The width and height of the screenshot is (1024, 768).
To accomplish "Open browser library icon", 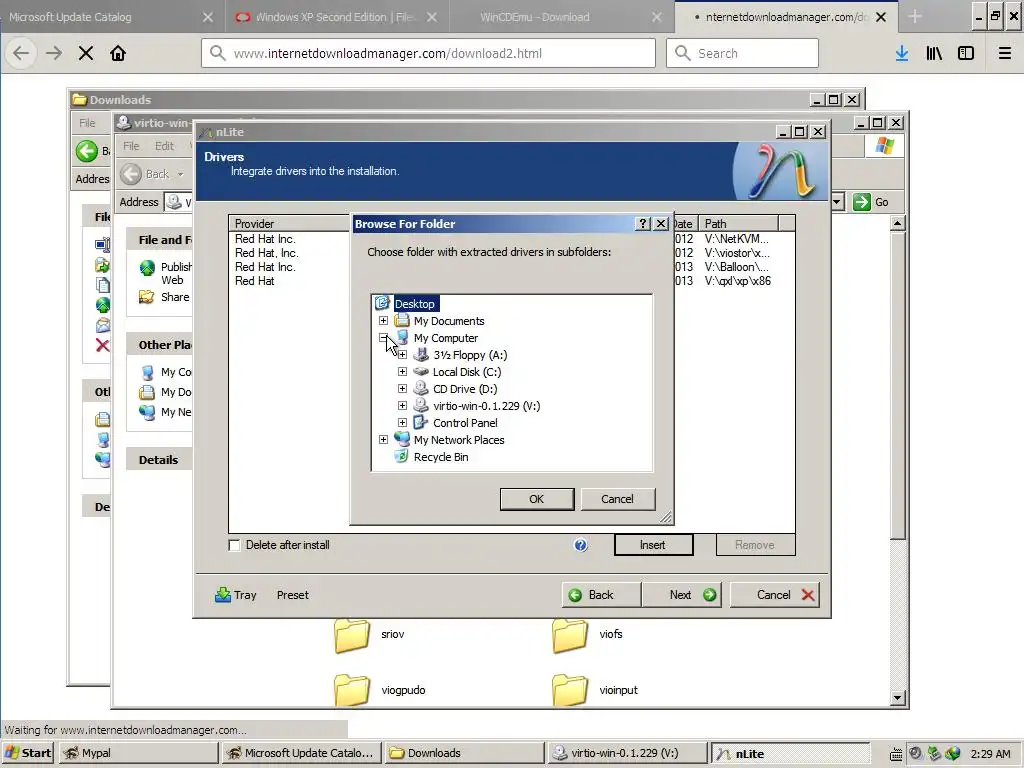I will click(x=934, y=54).
